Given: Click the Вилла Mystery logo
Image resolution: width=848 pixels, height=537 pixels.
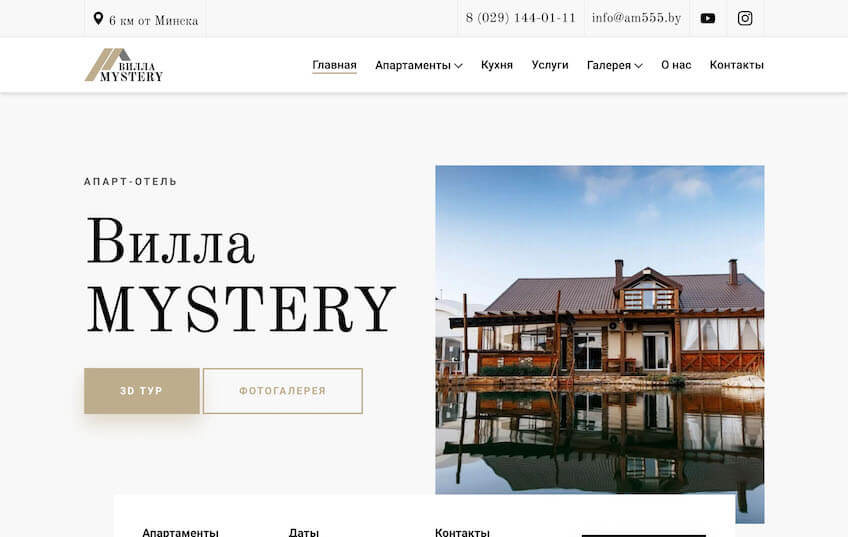Looking at the screenshot, I should pyautogui.click(x=123, y=65).
